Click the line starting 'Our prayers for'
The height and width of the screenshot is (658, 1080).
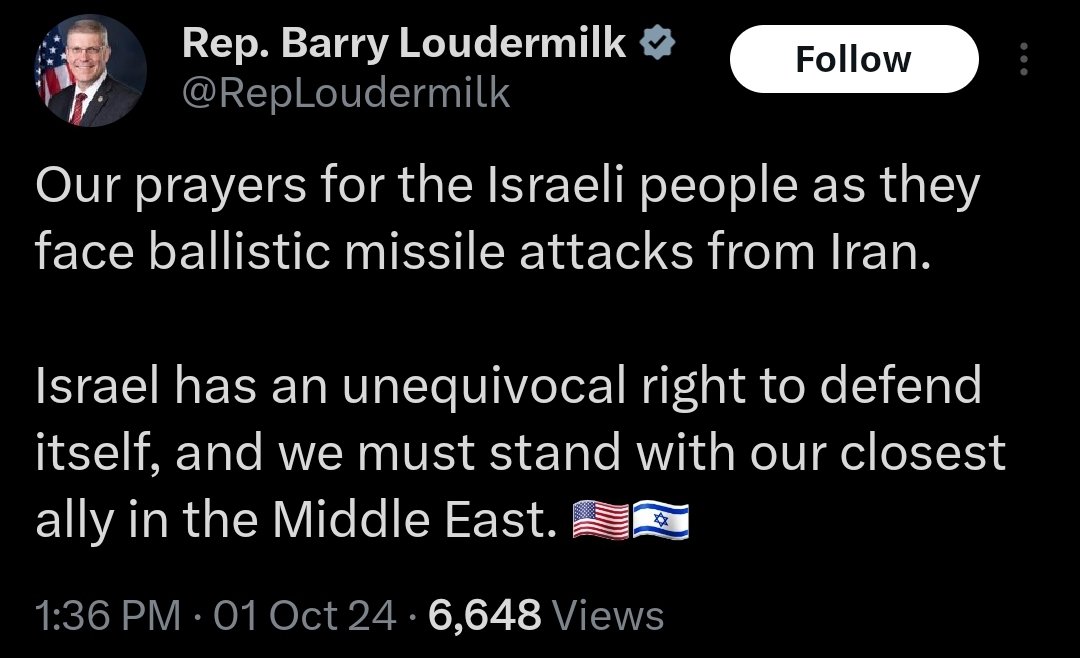(507, 189)
